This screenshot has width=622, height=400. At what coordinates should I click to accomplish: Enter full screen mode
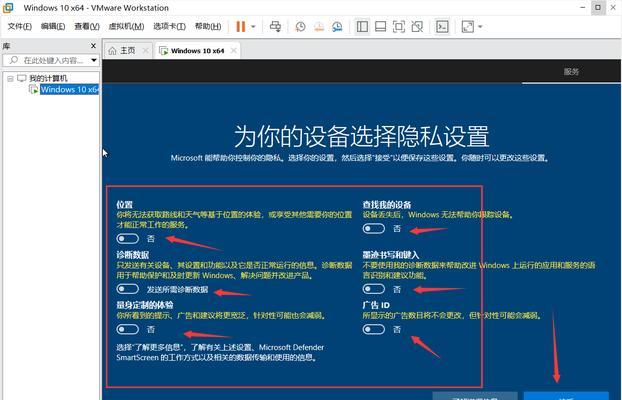click(x=399, y=27)
